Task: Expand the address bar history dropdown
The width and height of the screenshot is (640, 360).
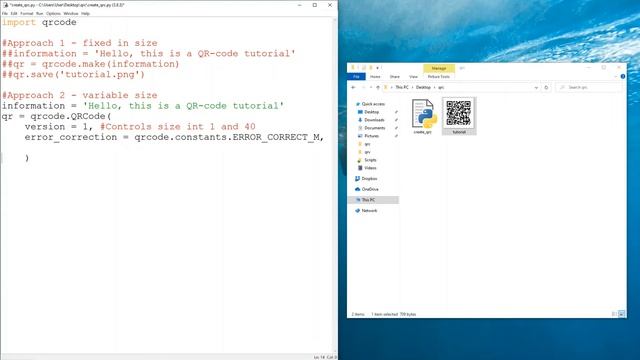Action: [536, 87]
